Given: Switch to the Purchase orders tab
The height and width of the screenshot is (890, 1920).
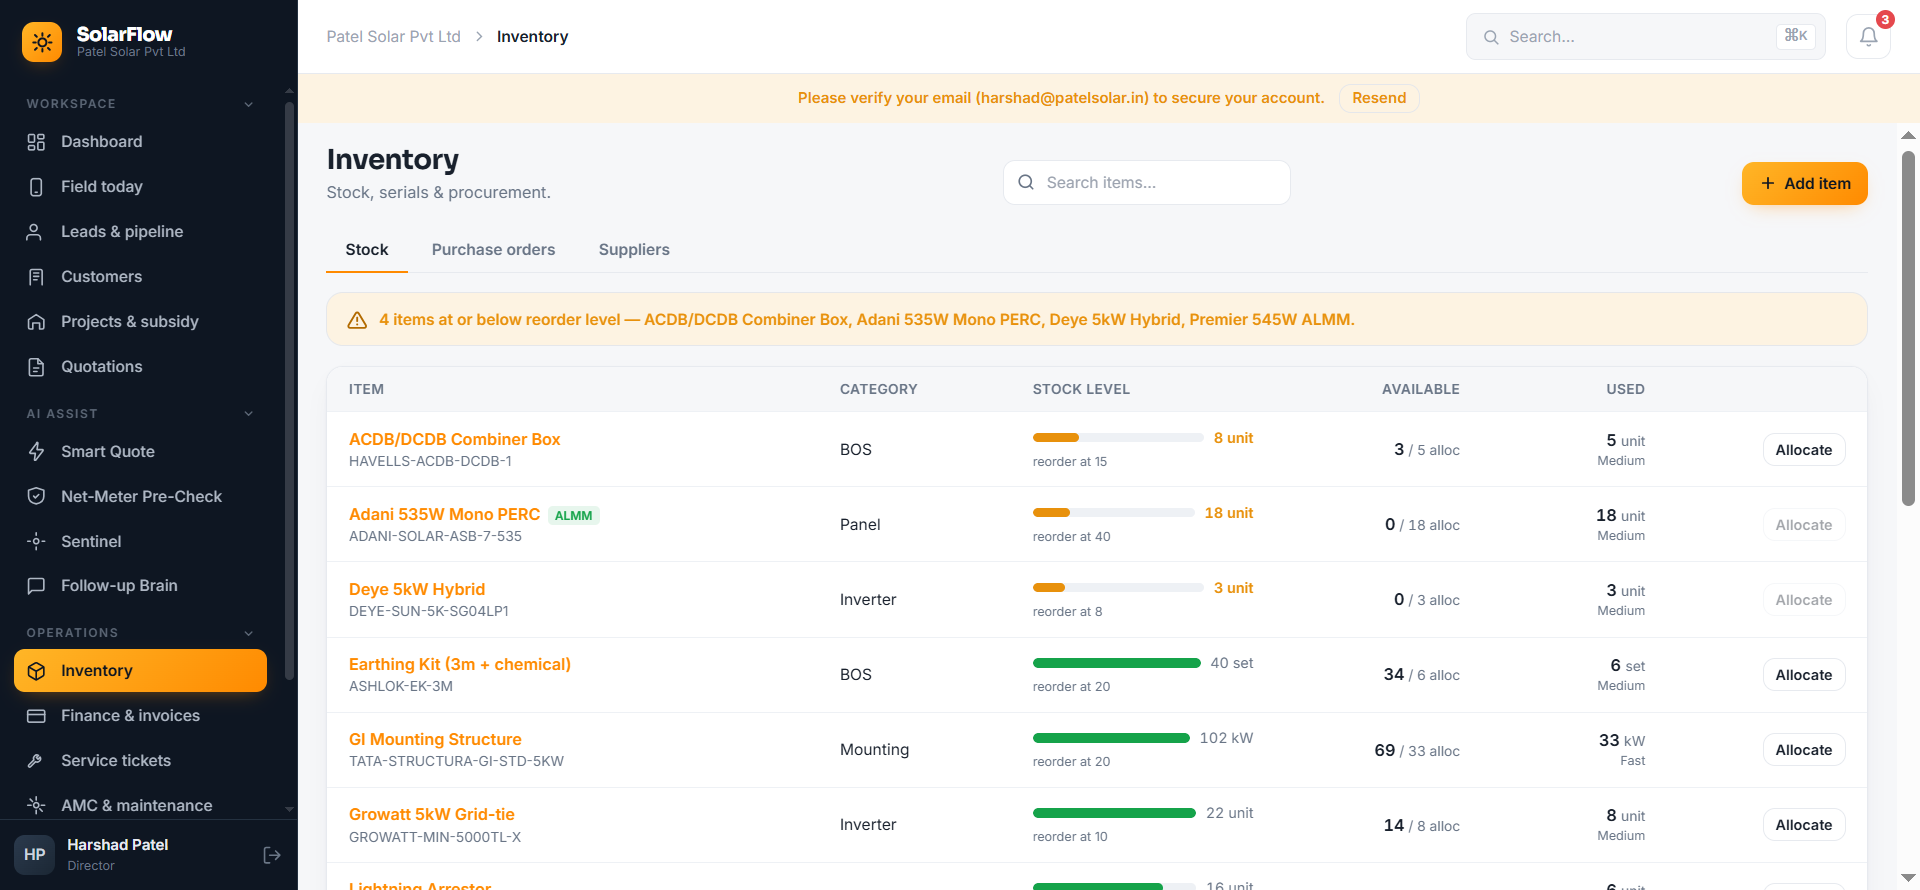Looking at the screenshot, I should (493, 250).
